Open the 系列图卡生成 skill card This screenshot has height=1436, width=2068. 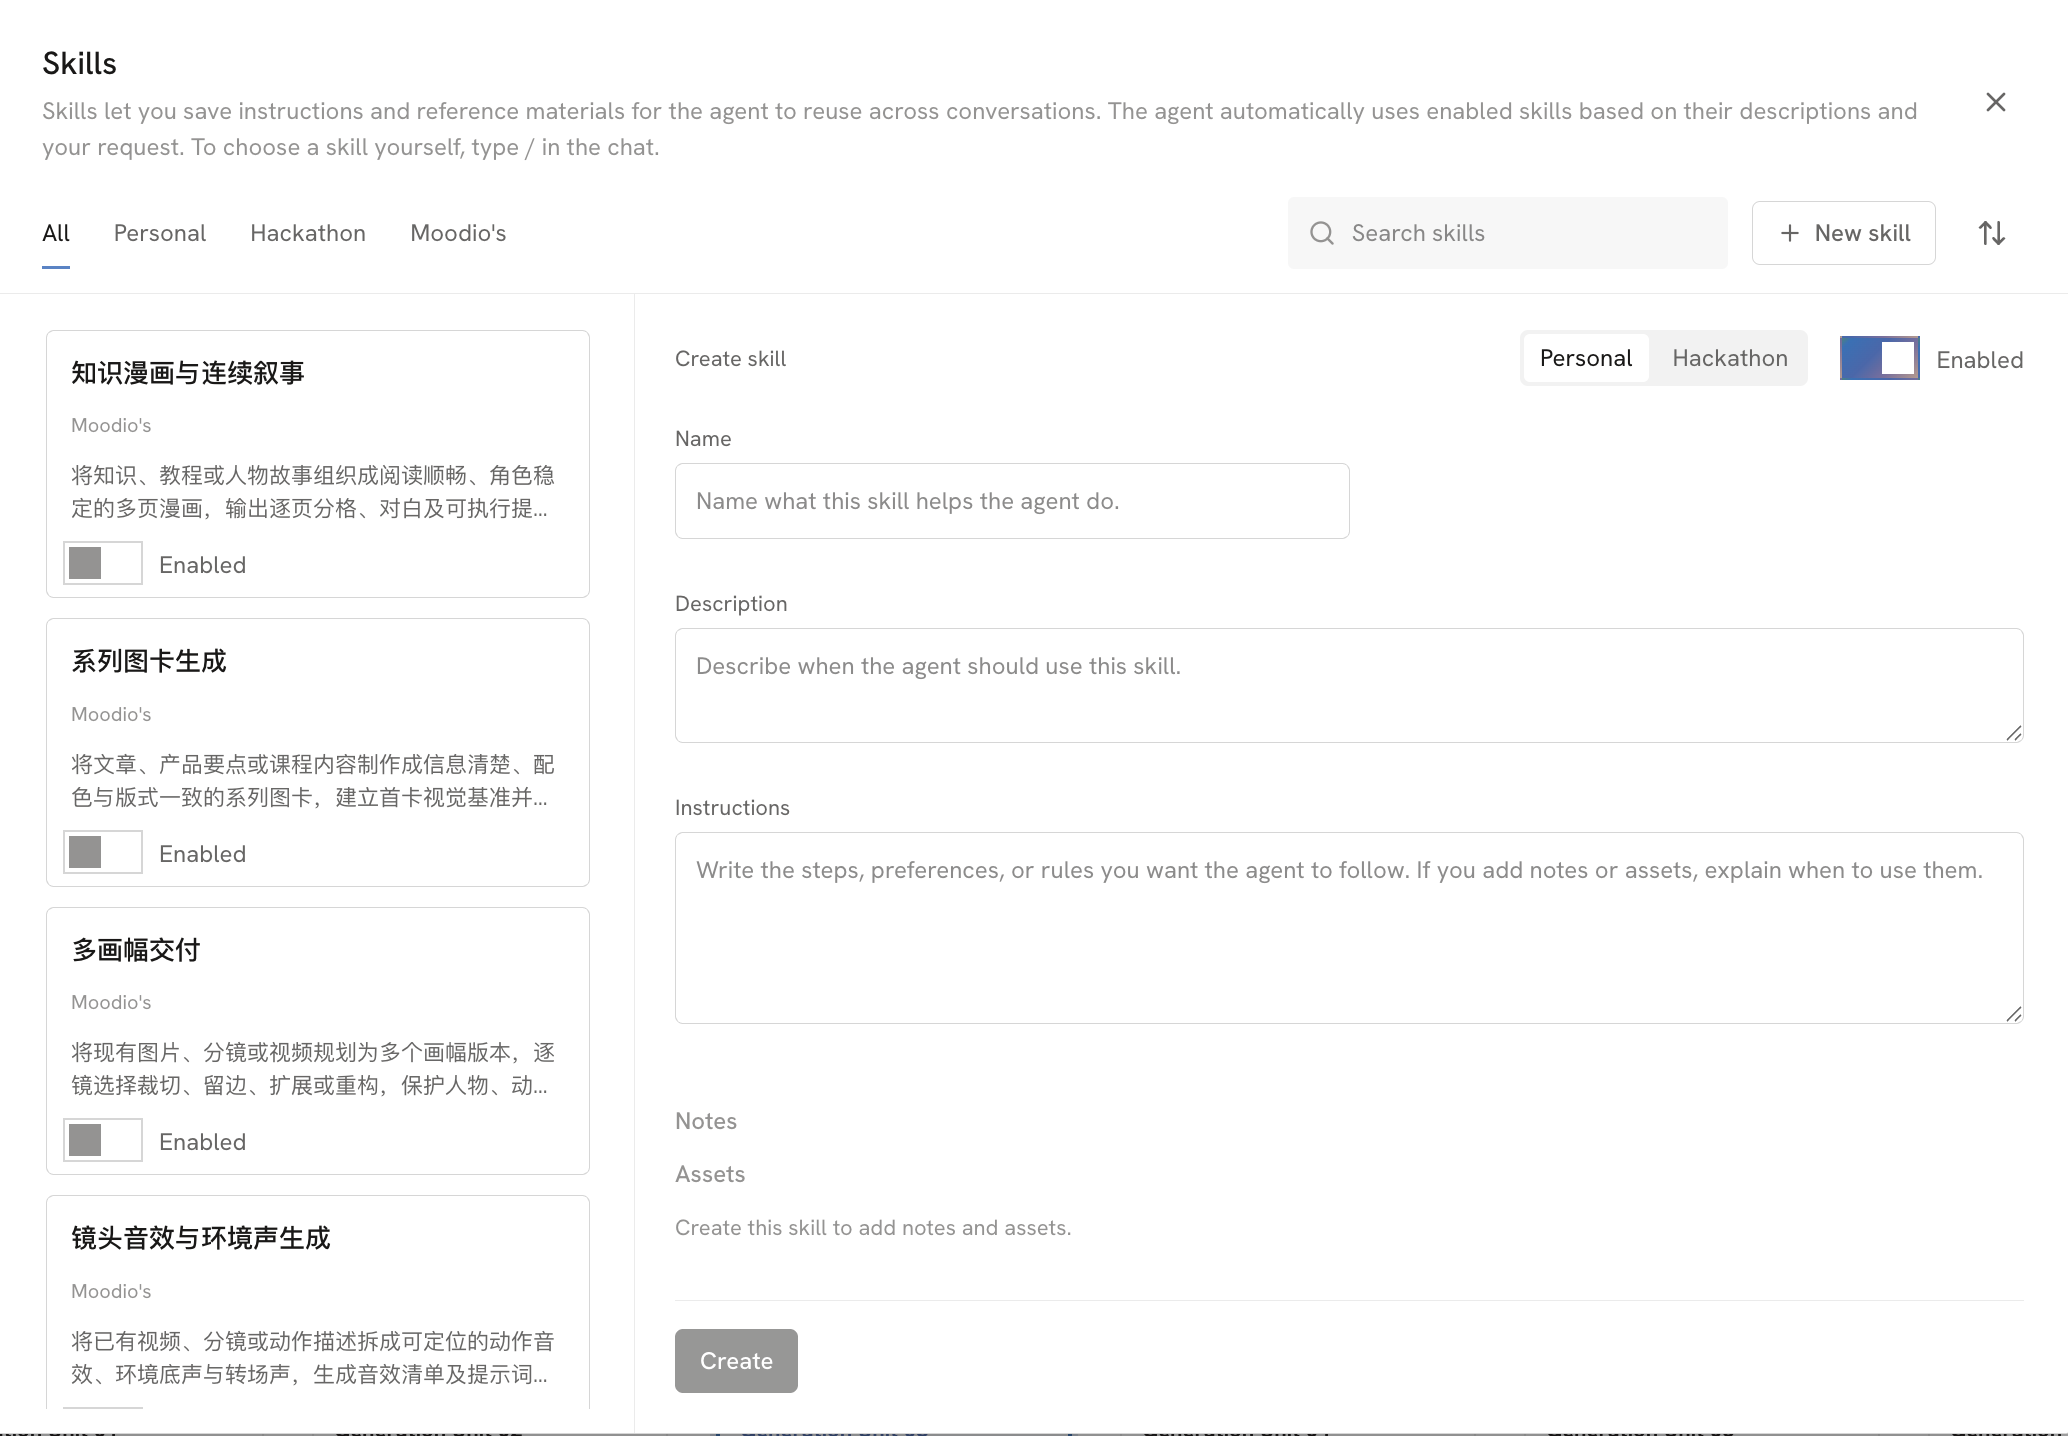click(x=318, y=753)
